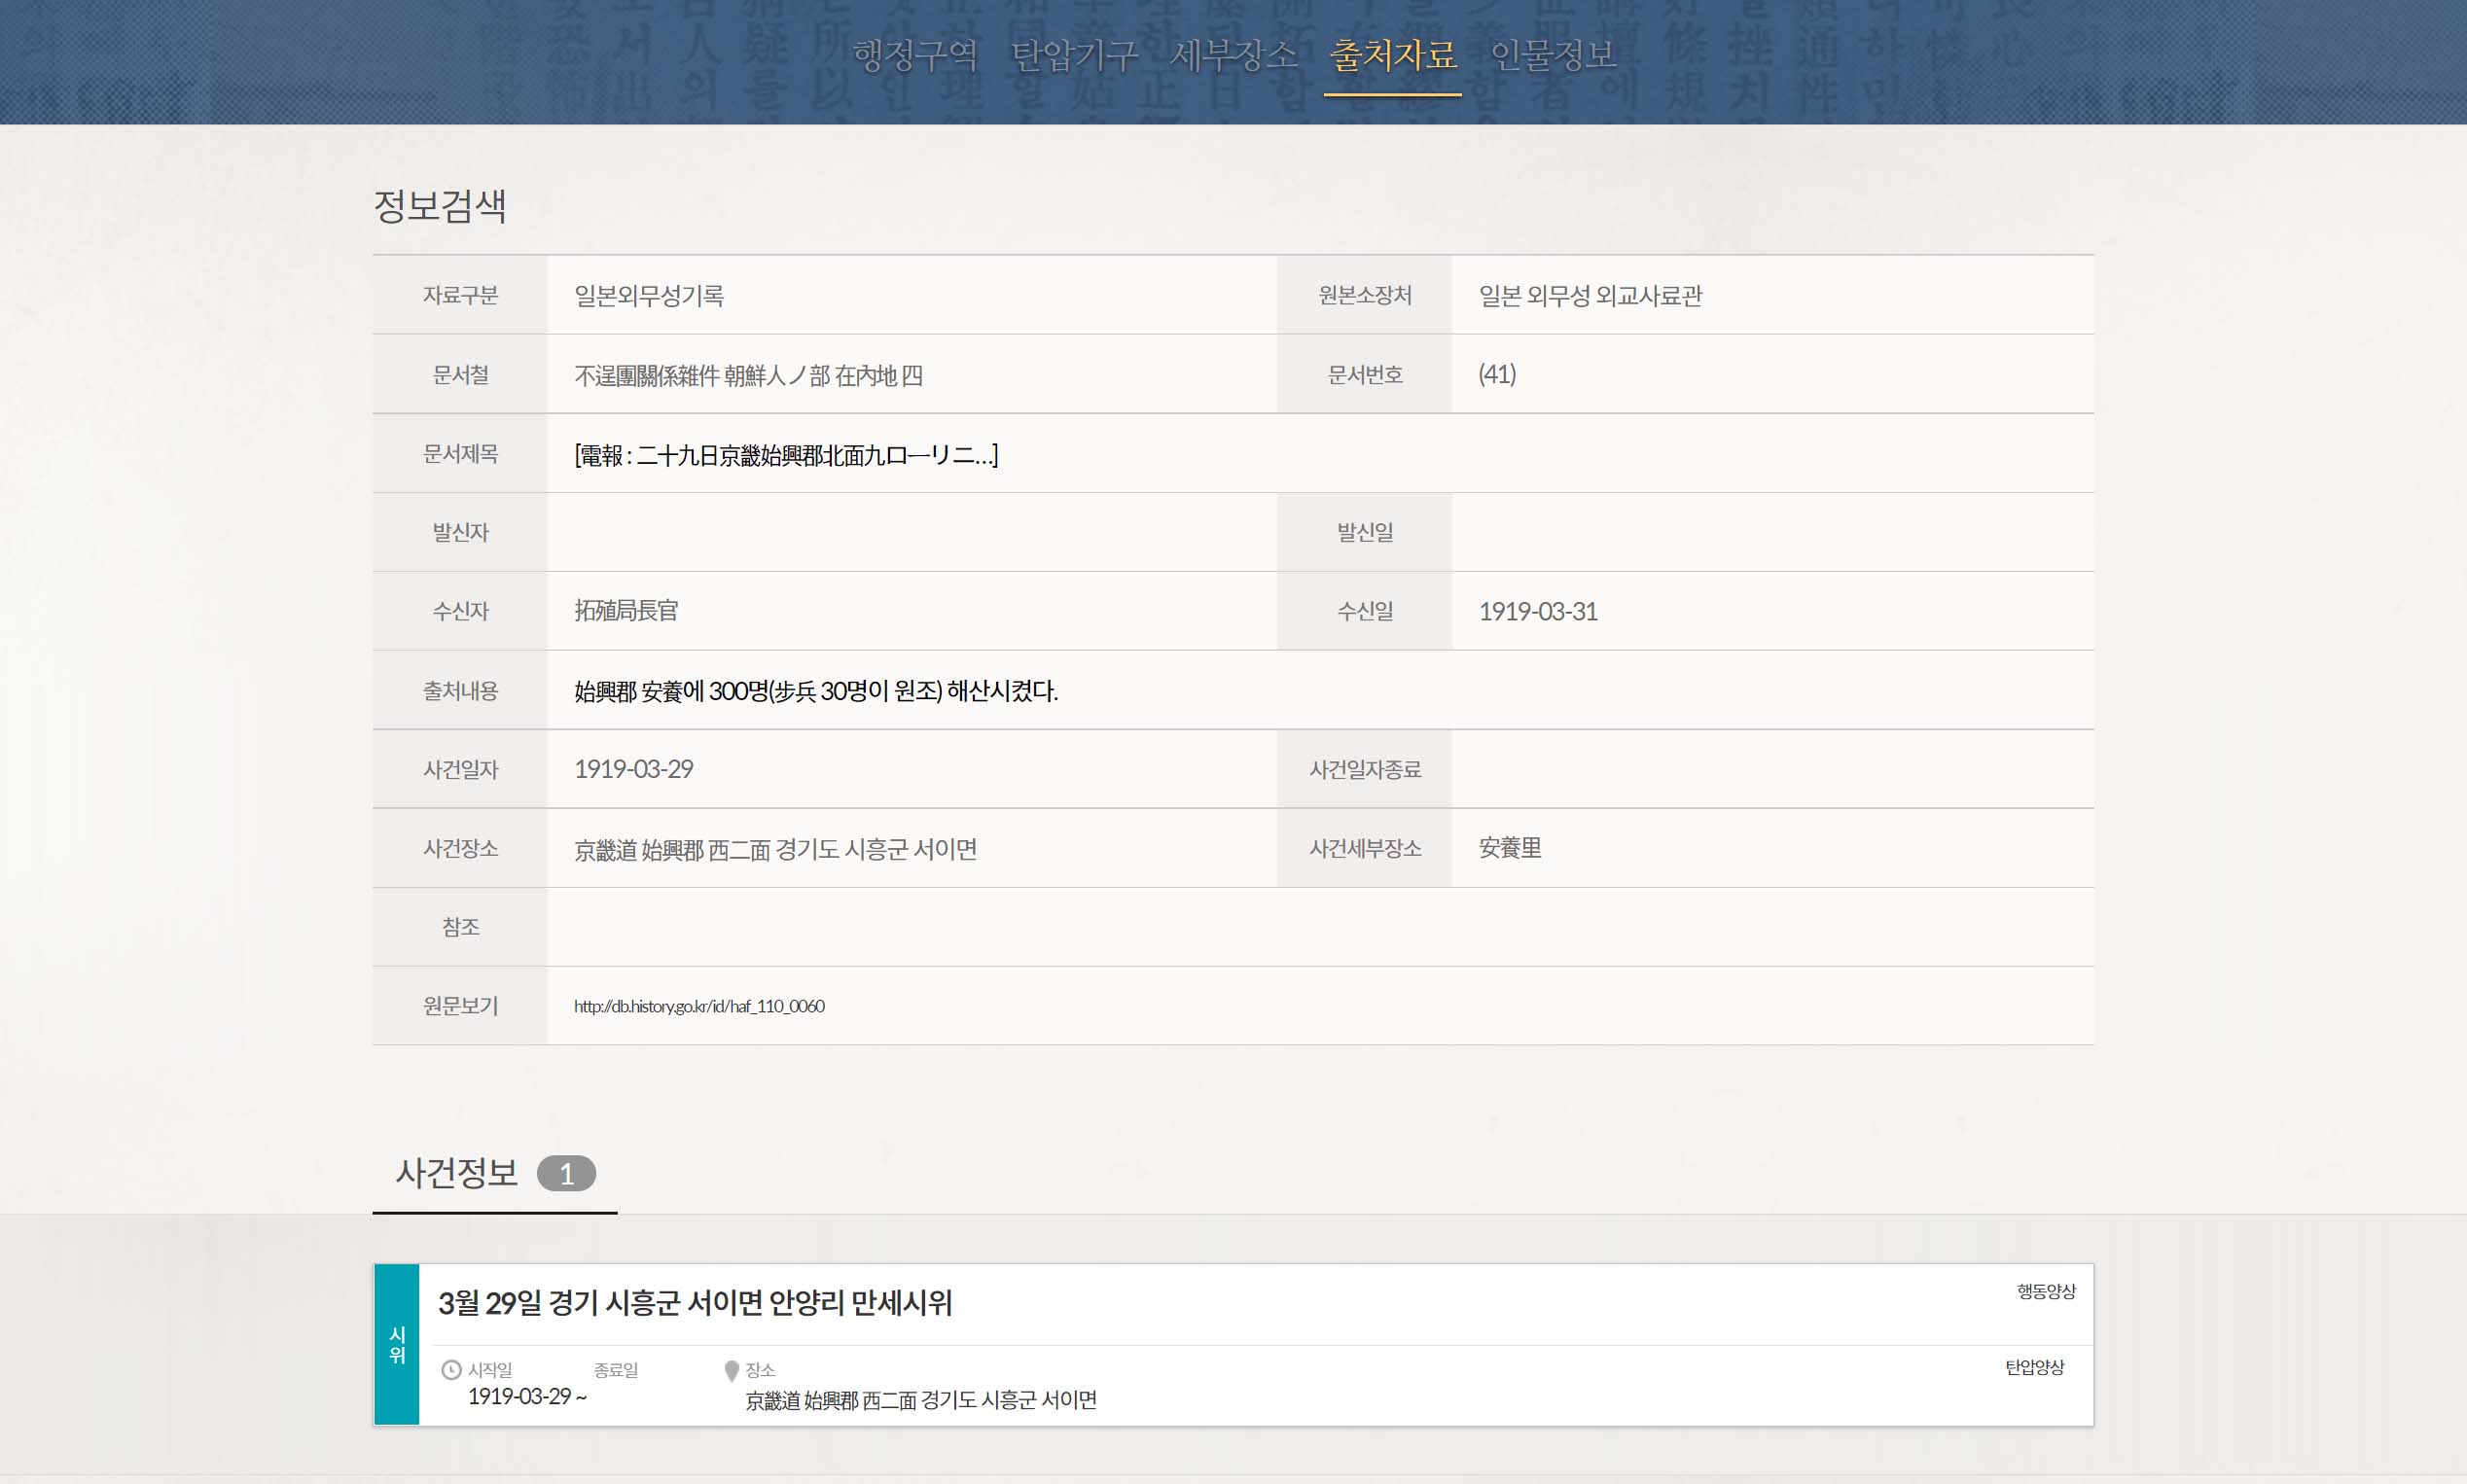Screen dimensions: 2467x1484
Task: Click the 拓殖局長官 recipient value
Action: [x=626, y=611]
